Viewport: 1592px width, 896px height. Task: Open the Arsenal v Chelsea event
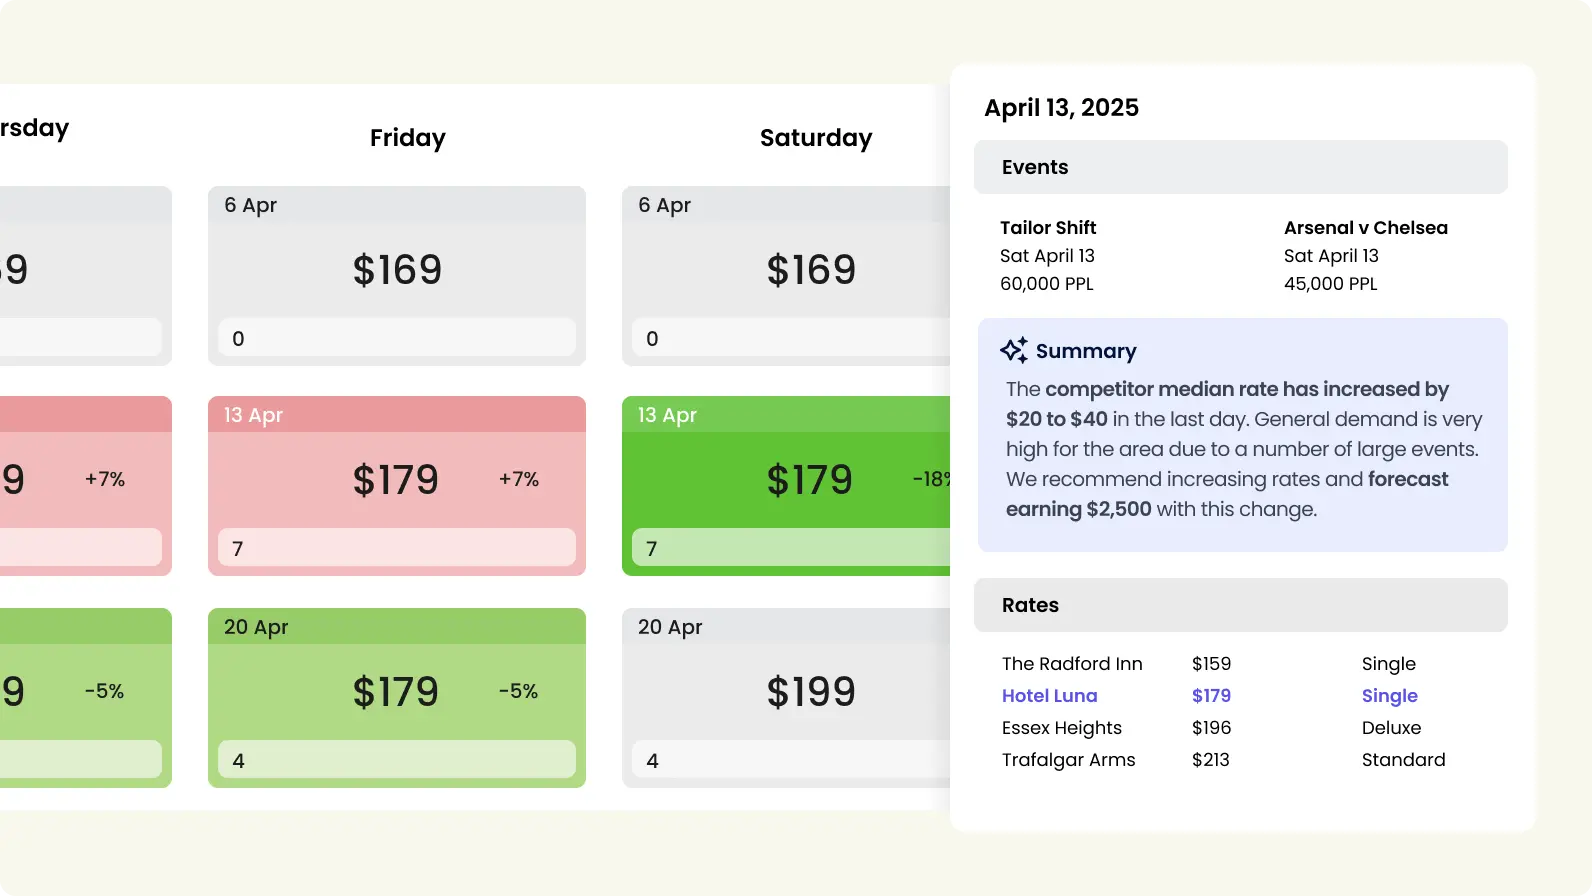pos(1365,228)
